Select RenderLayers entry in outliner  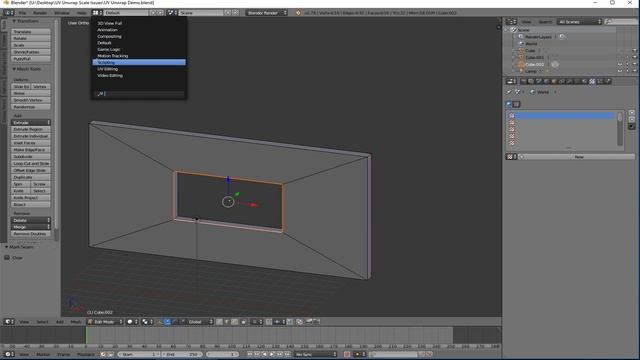[538, 37]
